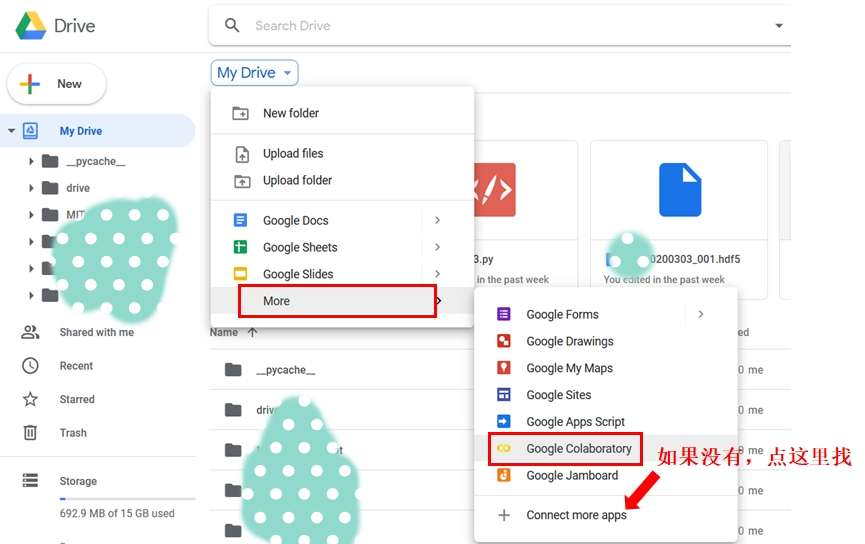The width and height of the screenshot is (865, 544).
Task: Expand the Google Slides submenu arrow
Action: [x=437, y=274]
